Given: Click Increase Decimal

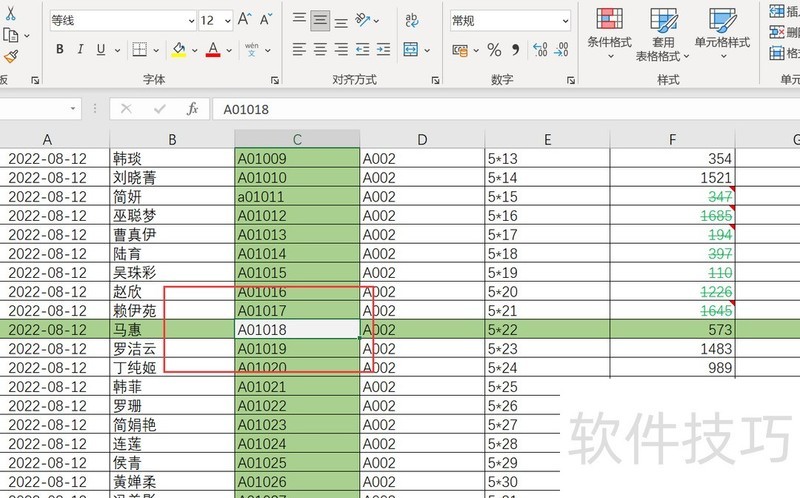Looking at the screenshot, I should click(x=540, y=49).
